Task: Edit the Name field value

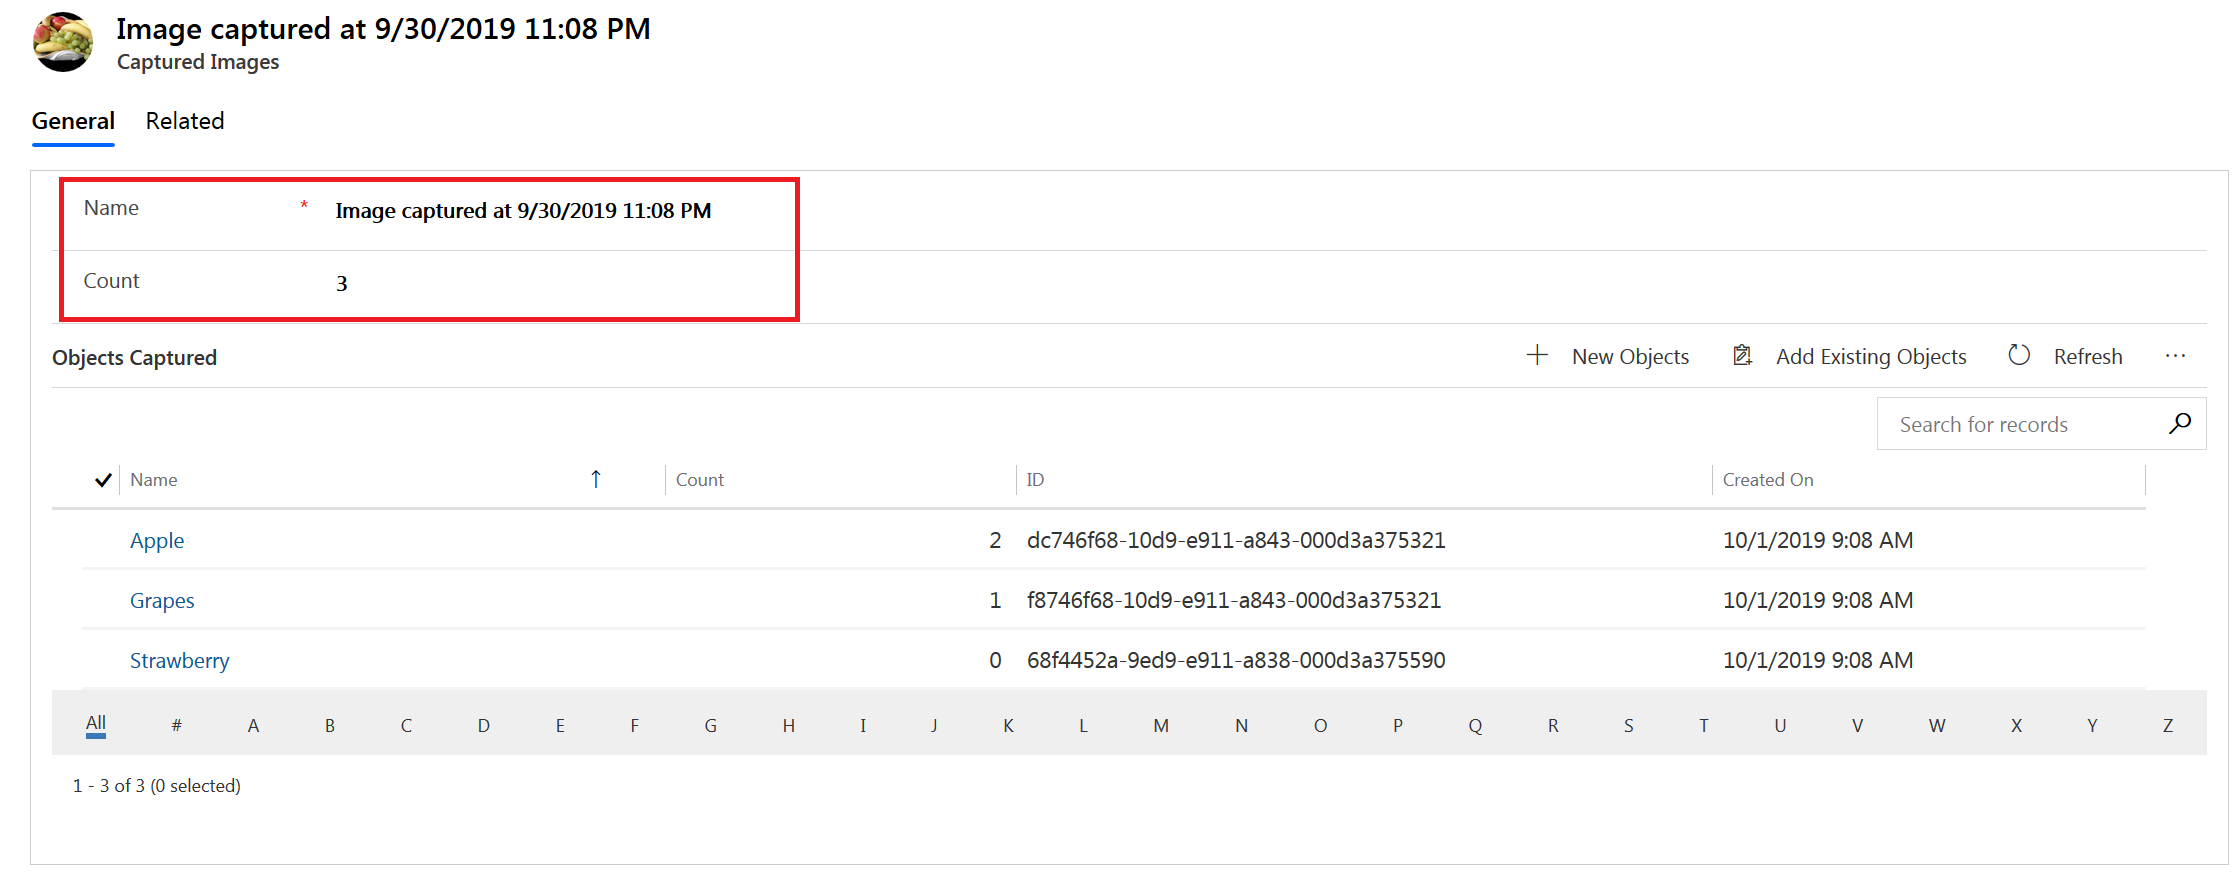Action: (523, 211)
